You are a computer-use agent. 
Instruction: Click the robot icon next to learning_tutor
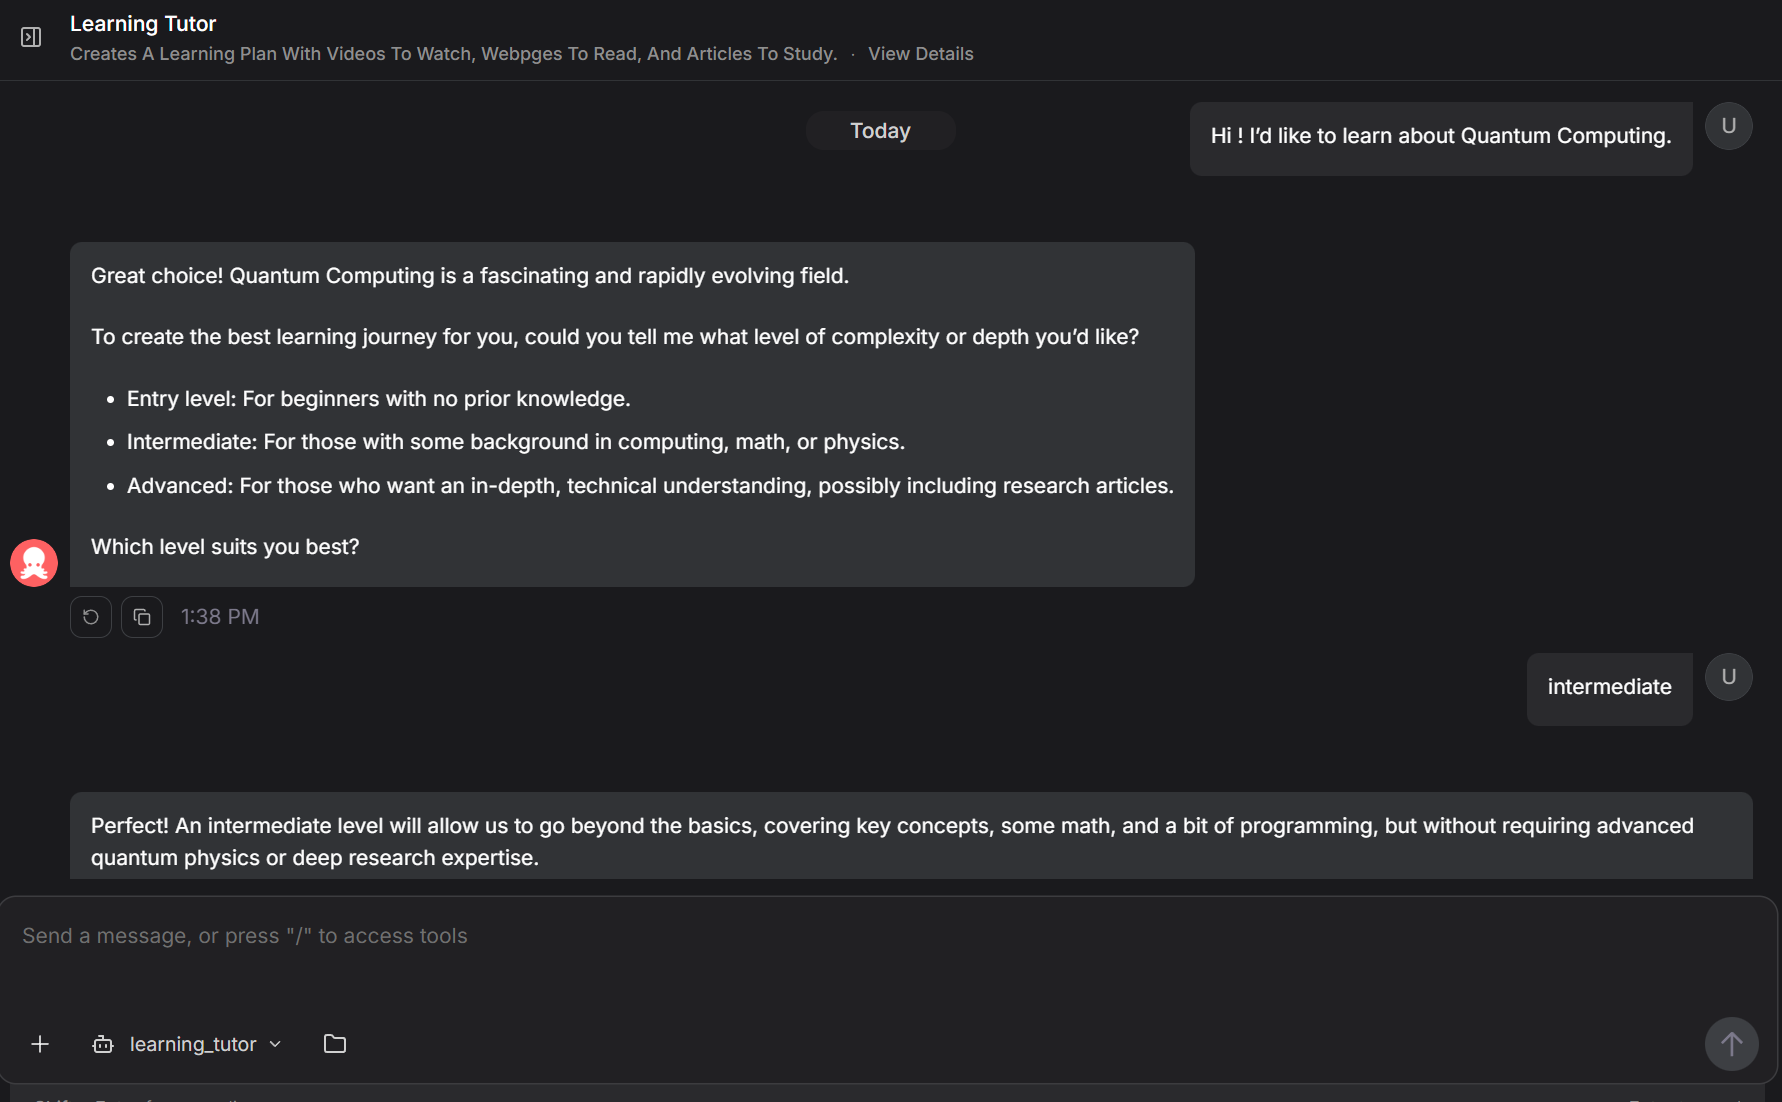[x=102, y=1044]
